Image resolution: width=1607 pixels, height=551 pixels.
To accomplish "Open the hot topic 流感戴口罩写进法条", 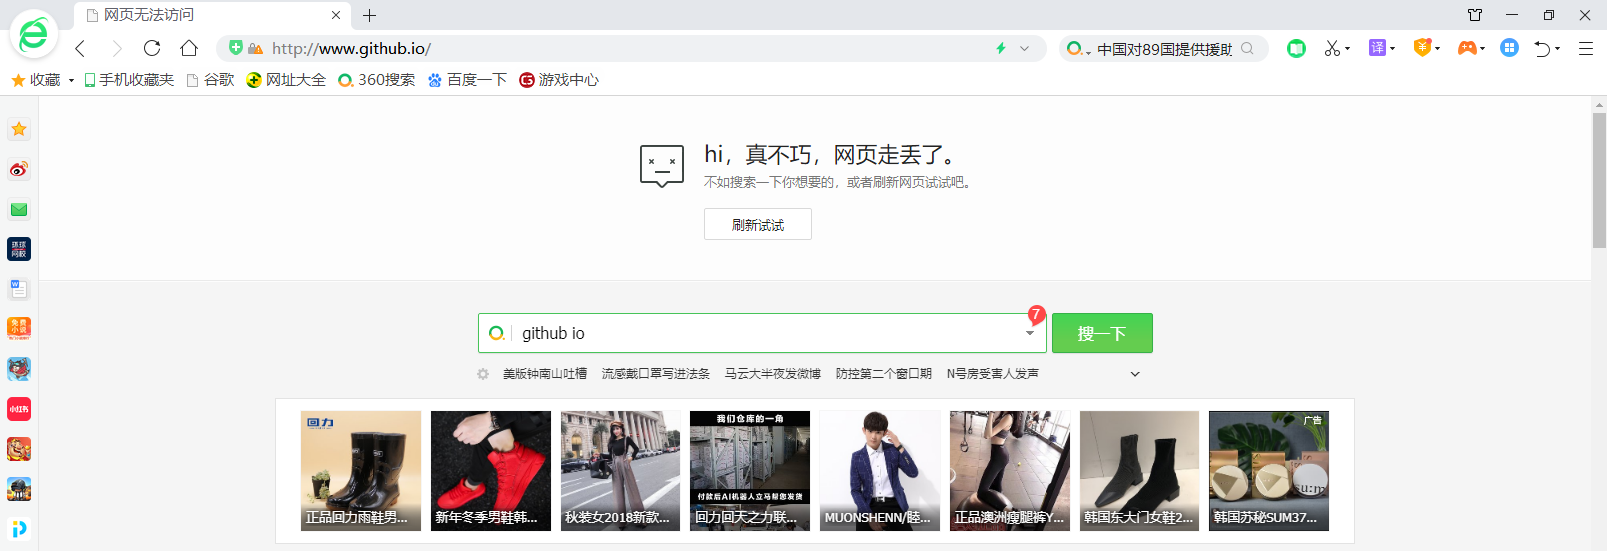I will coord(656,374).
